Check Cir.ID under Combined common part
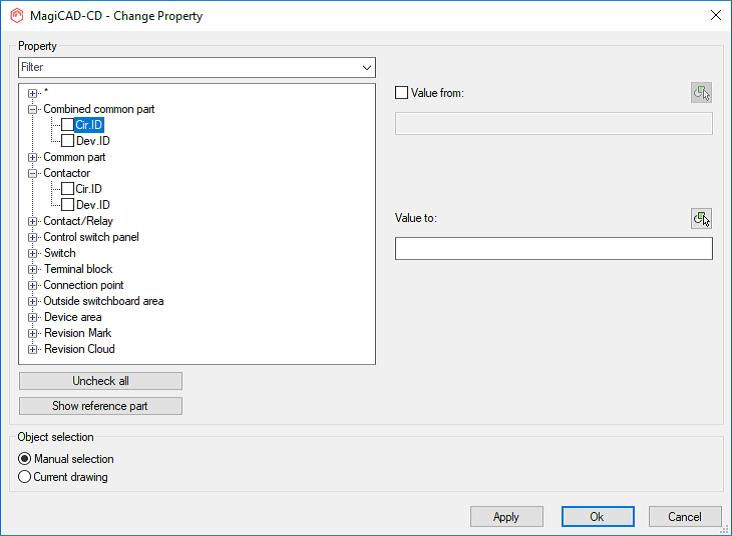Viewport: 732px width, 536px height. click(x=67, y=125)
